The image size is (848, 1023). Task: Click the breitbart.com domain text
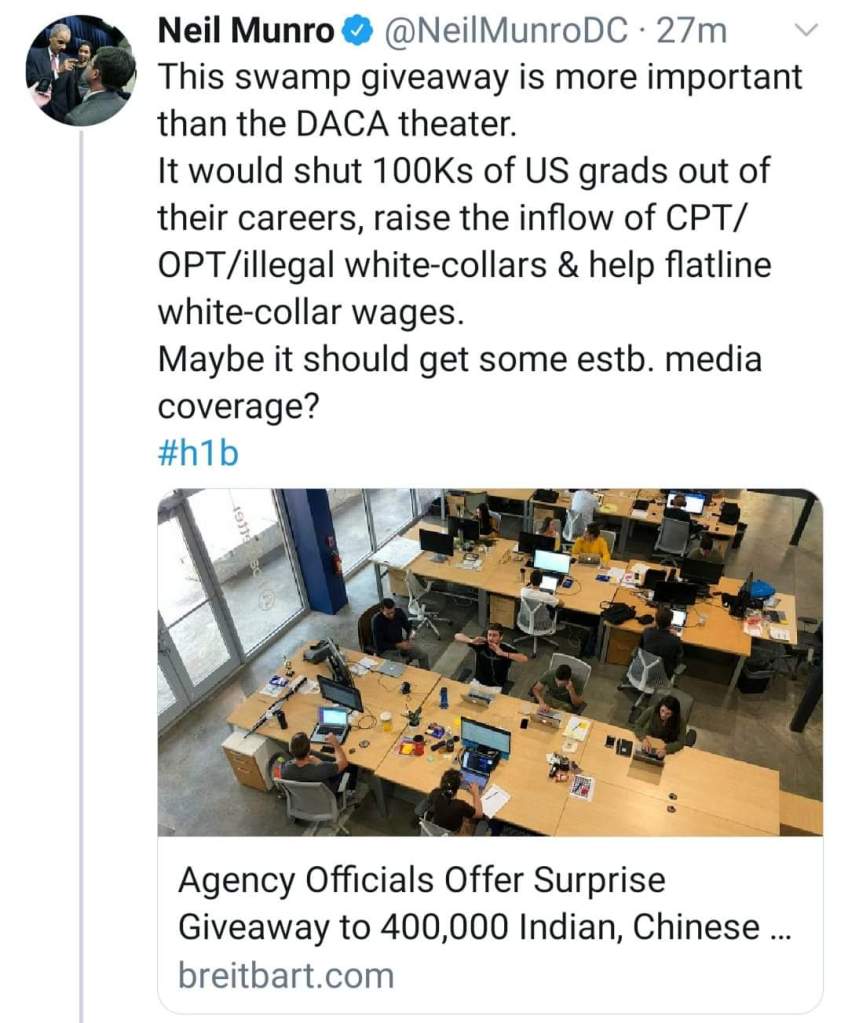[x=286, y=975]
